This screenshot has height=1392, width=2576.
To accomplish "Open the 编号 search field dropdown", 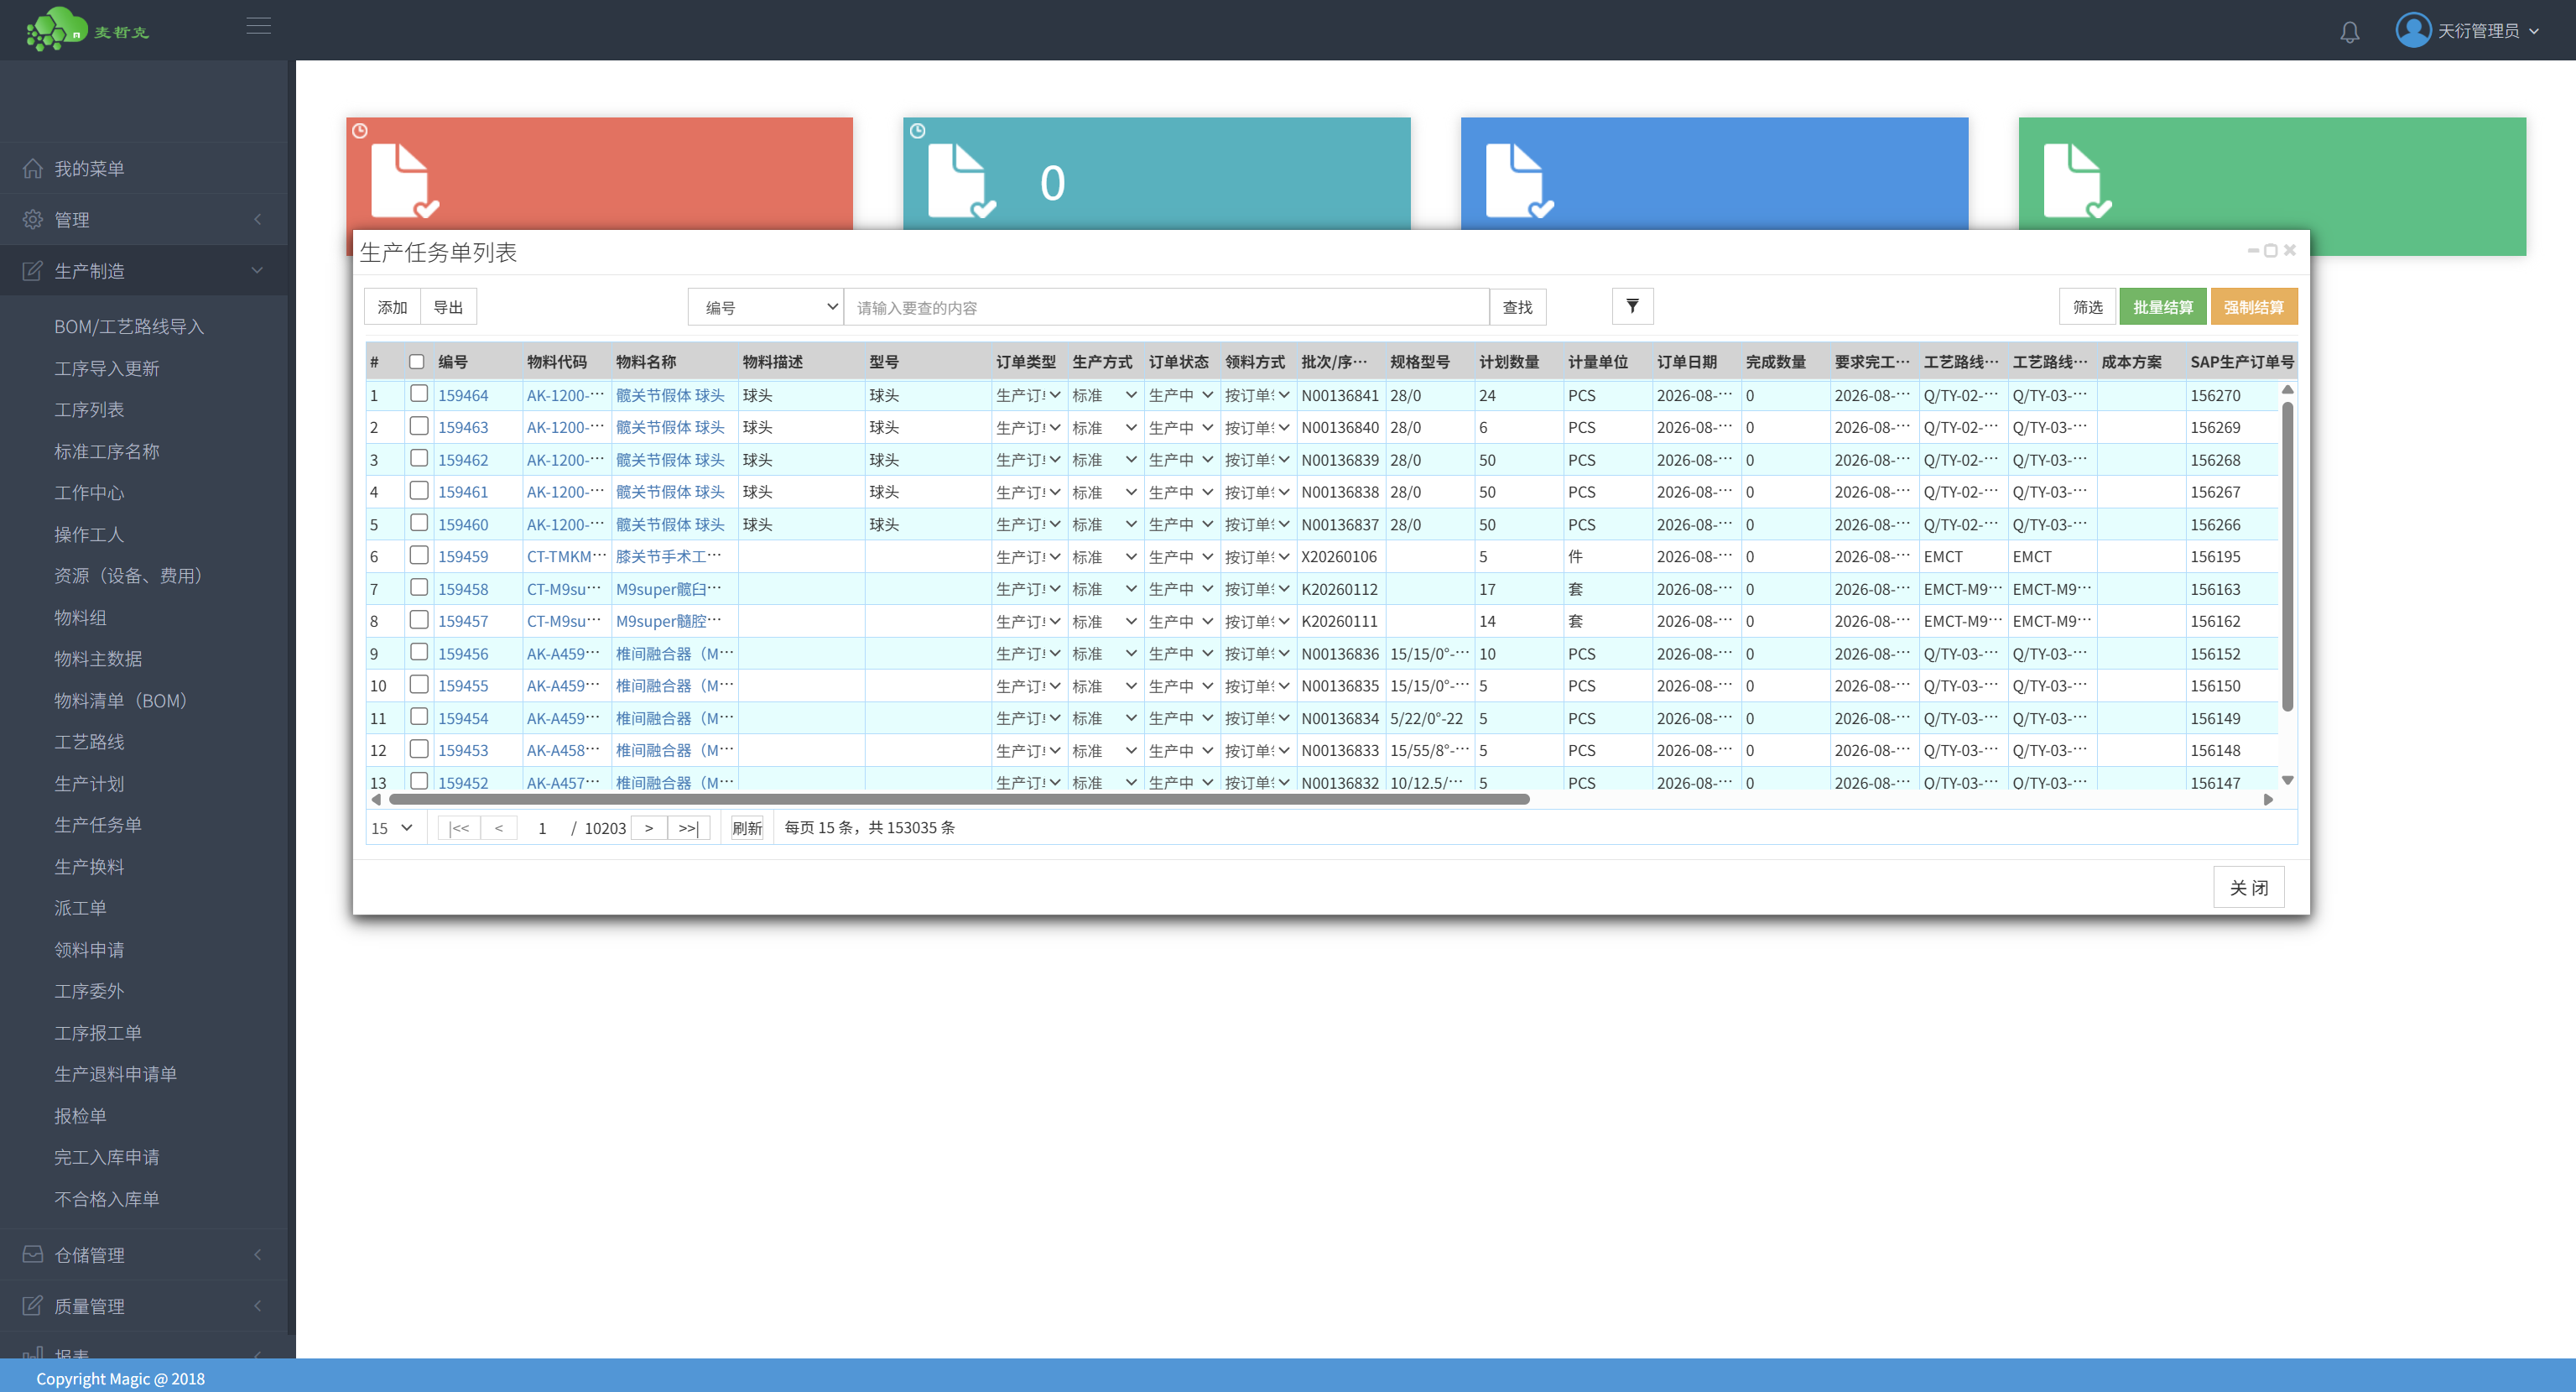I will 766,307.
